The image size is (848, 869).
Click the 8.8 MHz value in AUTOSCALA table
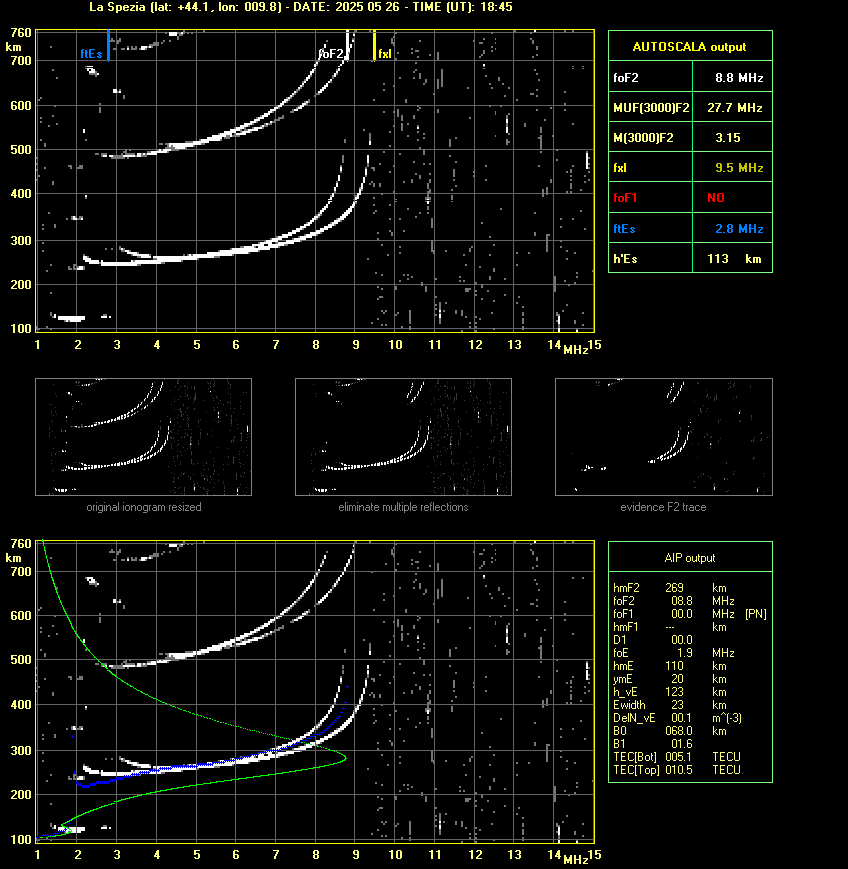point(739,78)
